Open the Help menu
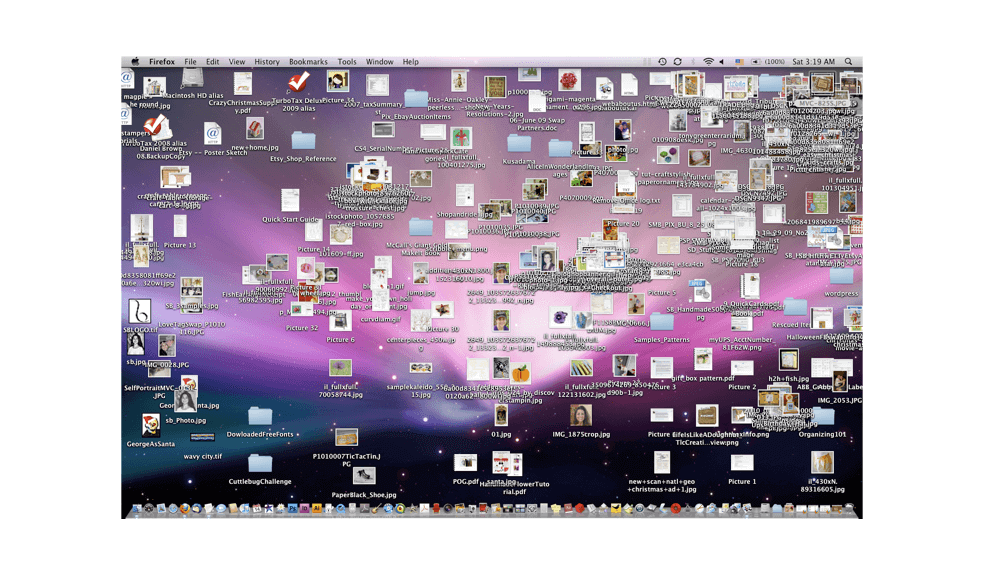The height and width of the screenshot is (575, 985). pyautogui.click(x=410, y=62)
